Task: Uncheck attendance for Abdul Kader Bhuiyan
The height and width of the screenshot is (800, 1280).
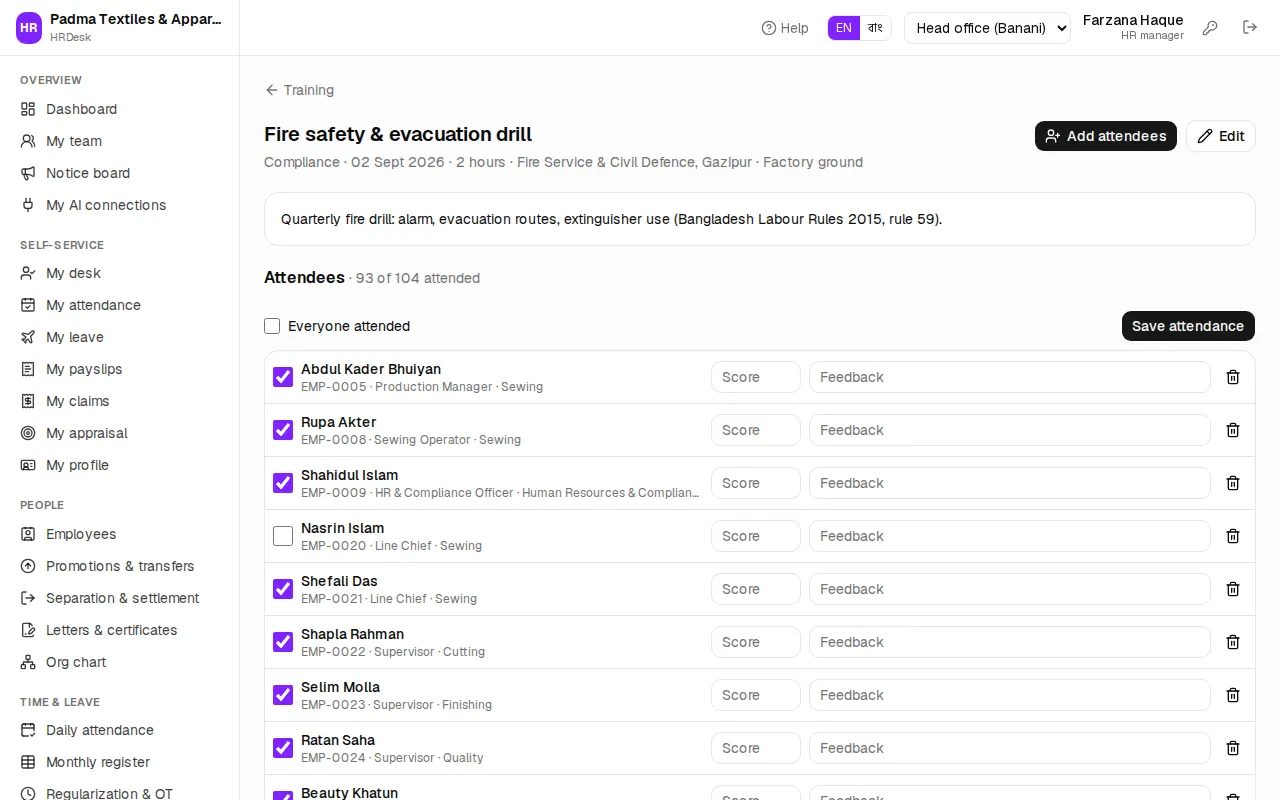Action: pyautogui.click(x=283, y=377)
